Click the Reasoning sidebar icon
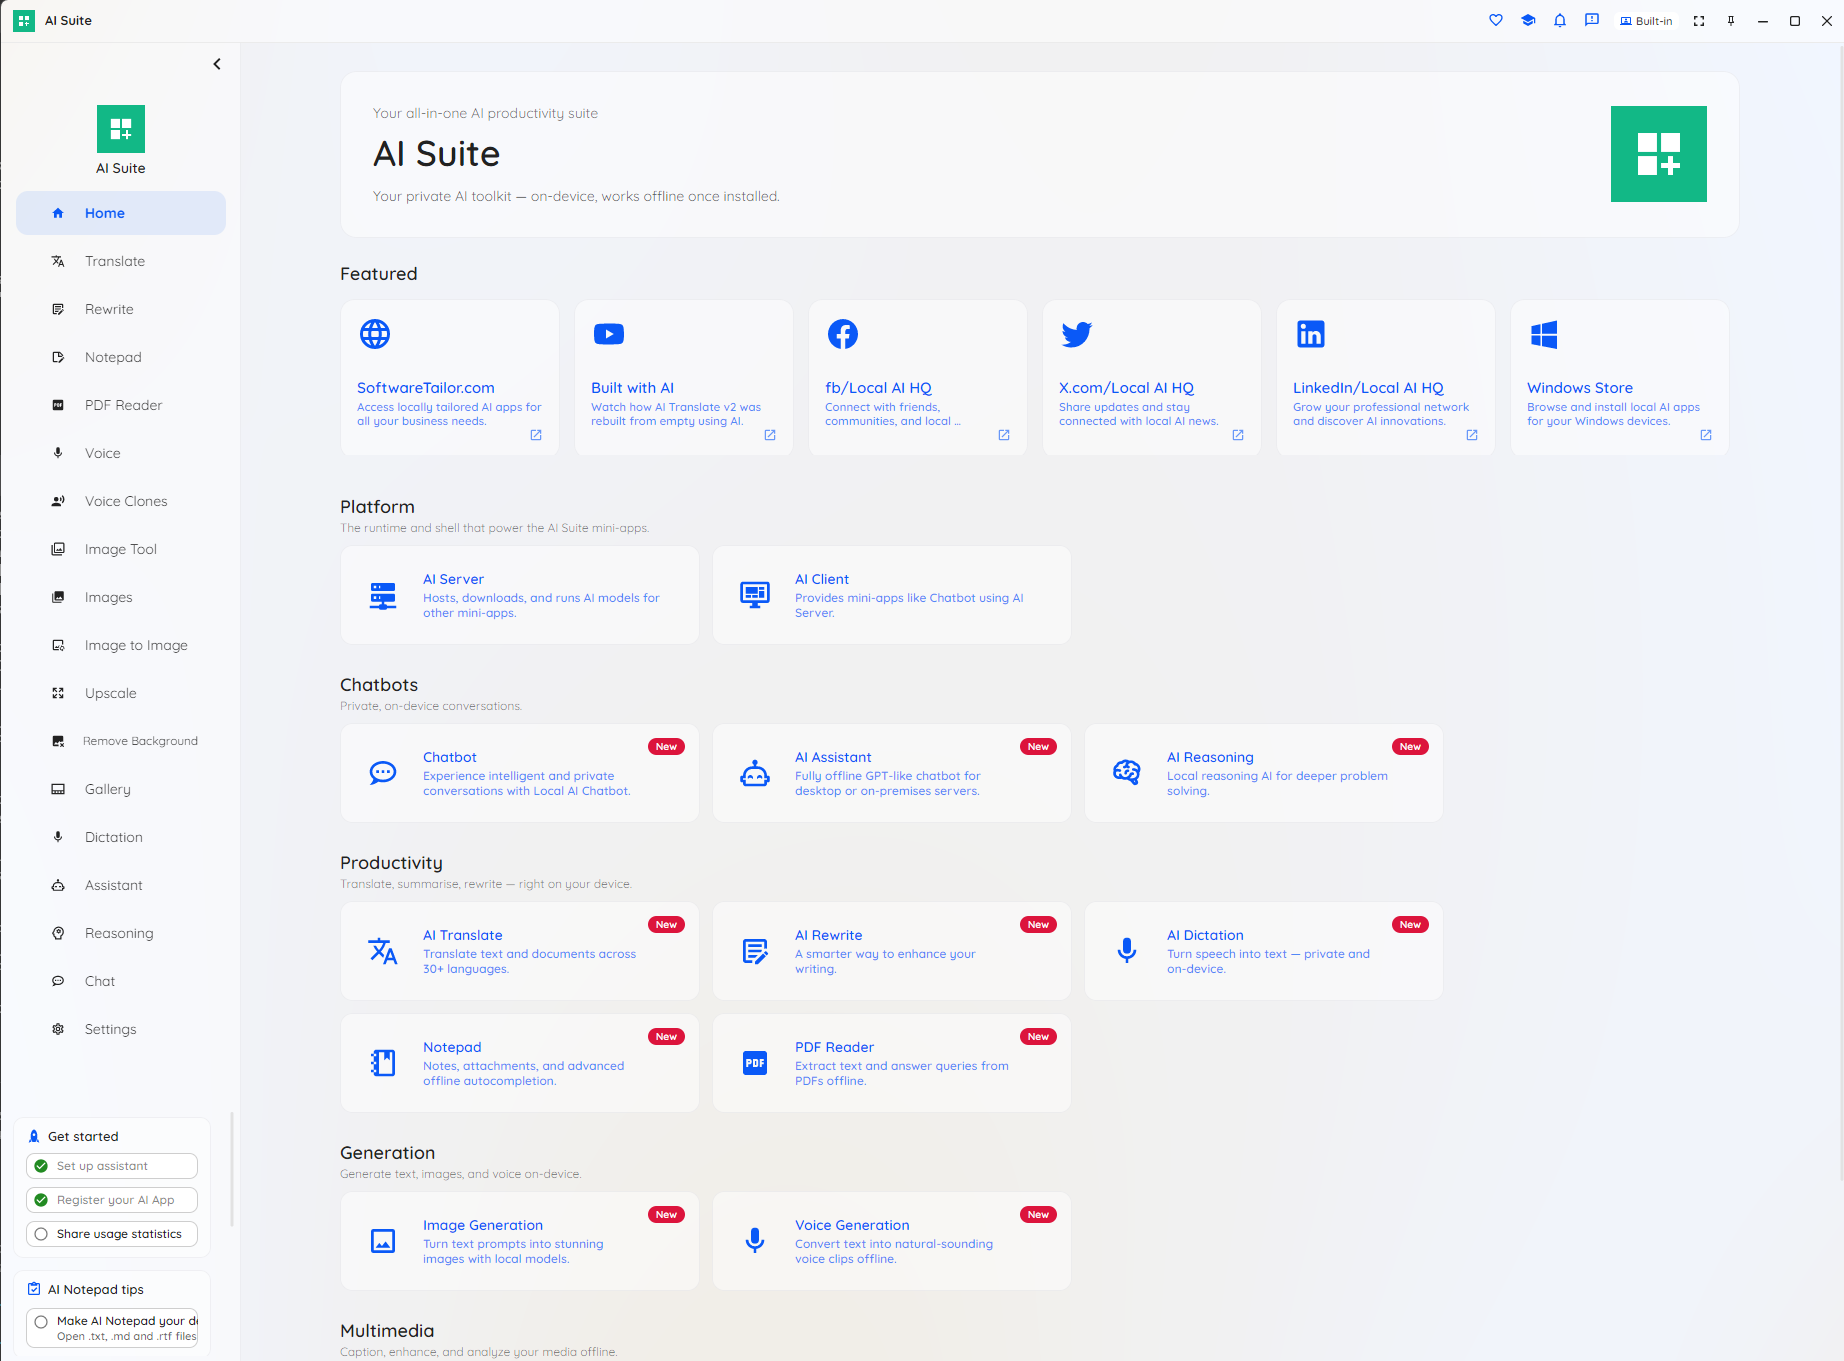Image resolution: width=1844 pixels, height=1361 pixels. (x=58, y=933)
